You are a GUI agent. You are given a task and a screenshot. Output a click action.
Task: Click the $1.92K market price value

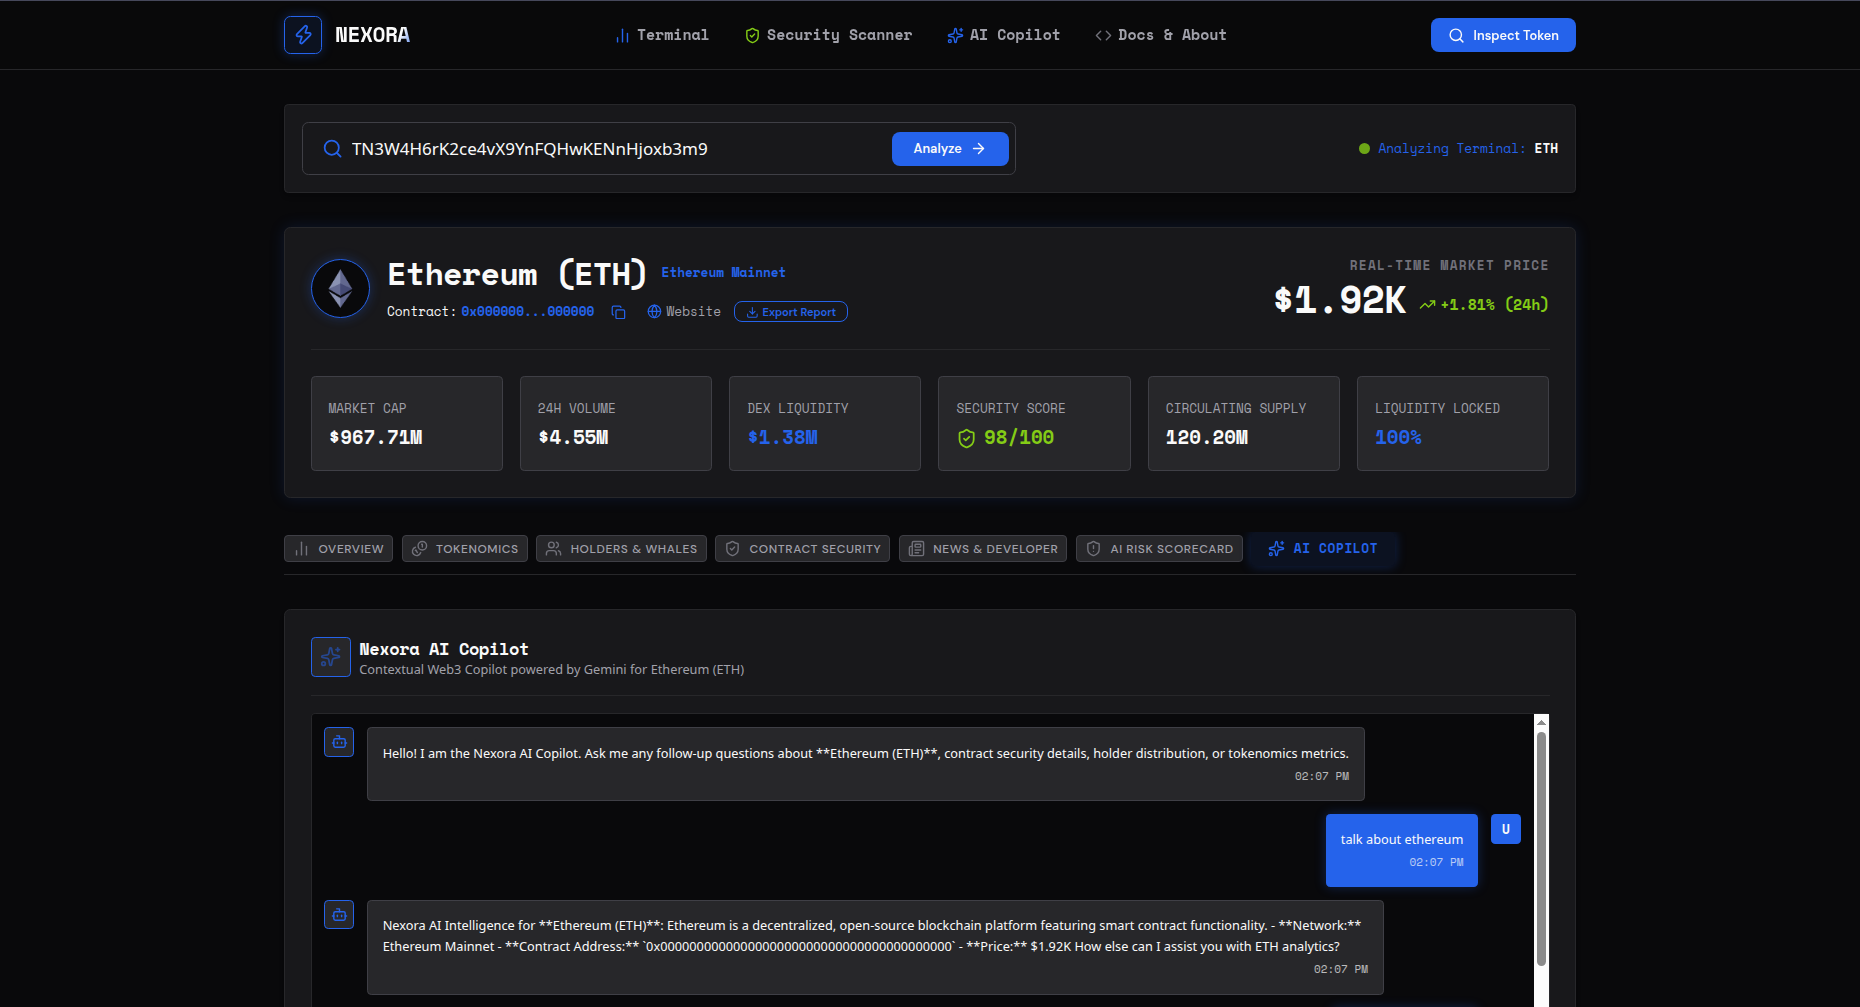[x=1340, y=300]
